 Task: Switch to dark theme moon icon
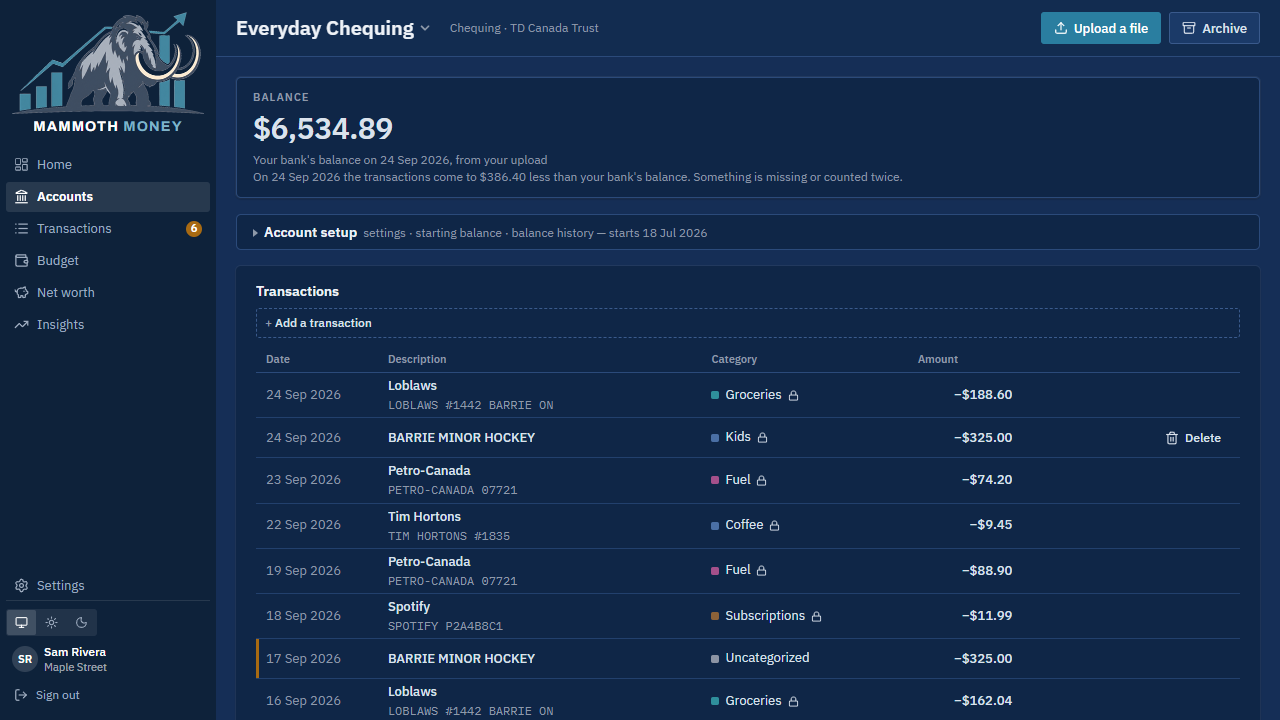82,623
